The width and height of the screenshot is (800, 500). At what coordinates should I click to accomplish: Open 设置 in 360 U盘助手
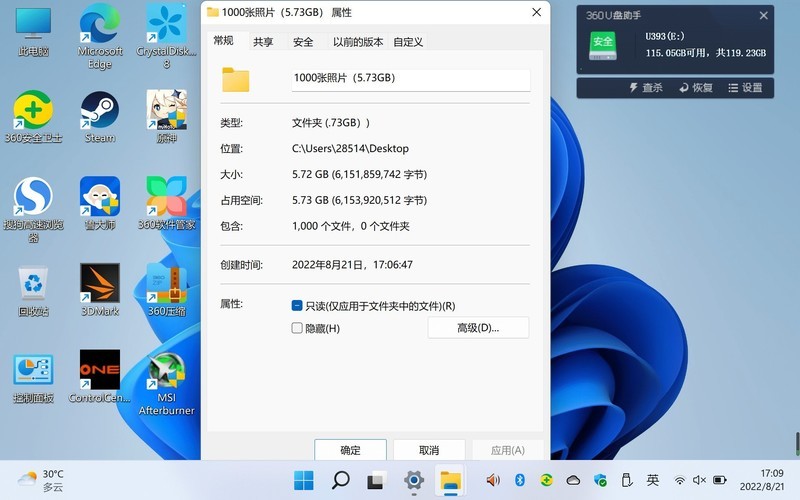(745, 88)
